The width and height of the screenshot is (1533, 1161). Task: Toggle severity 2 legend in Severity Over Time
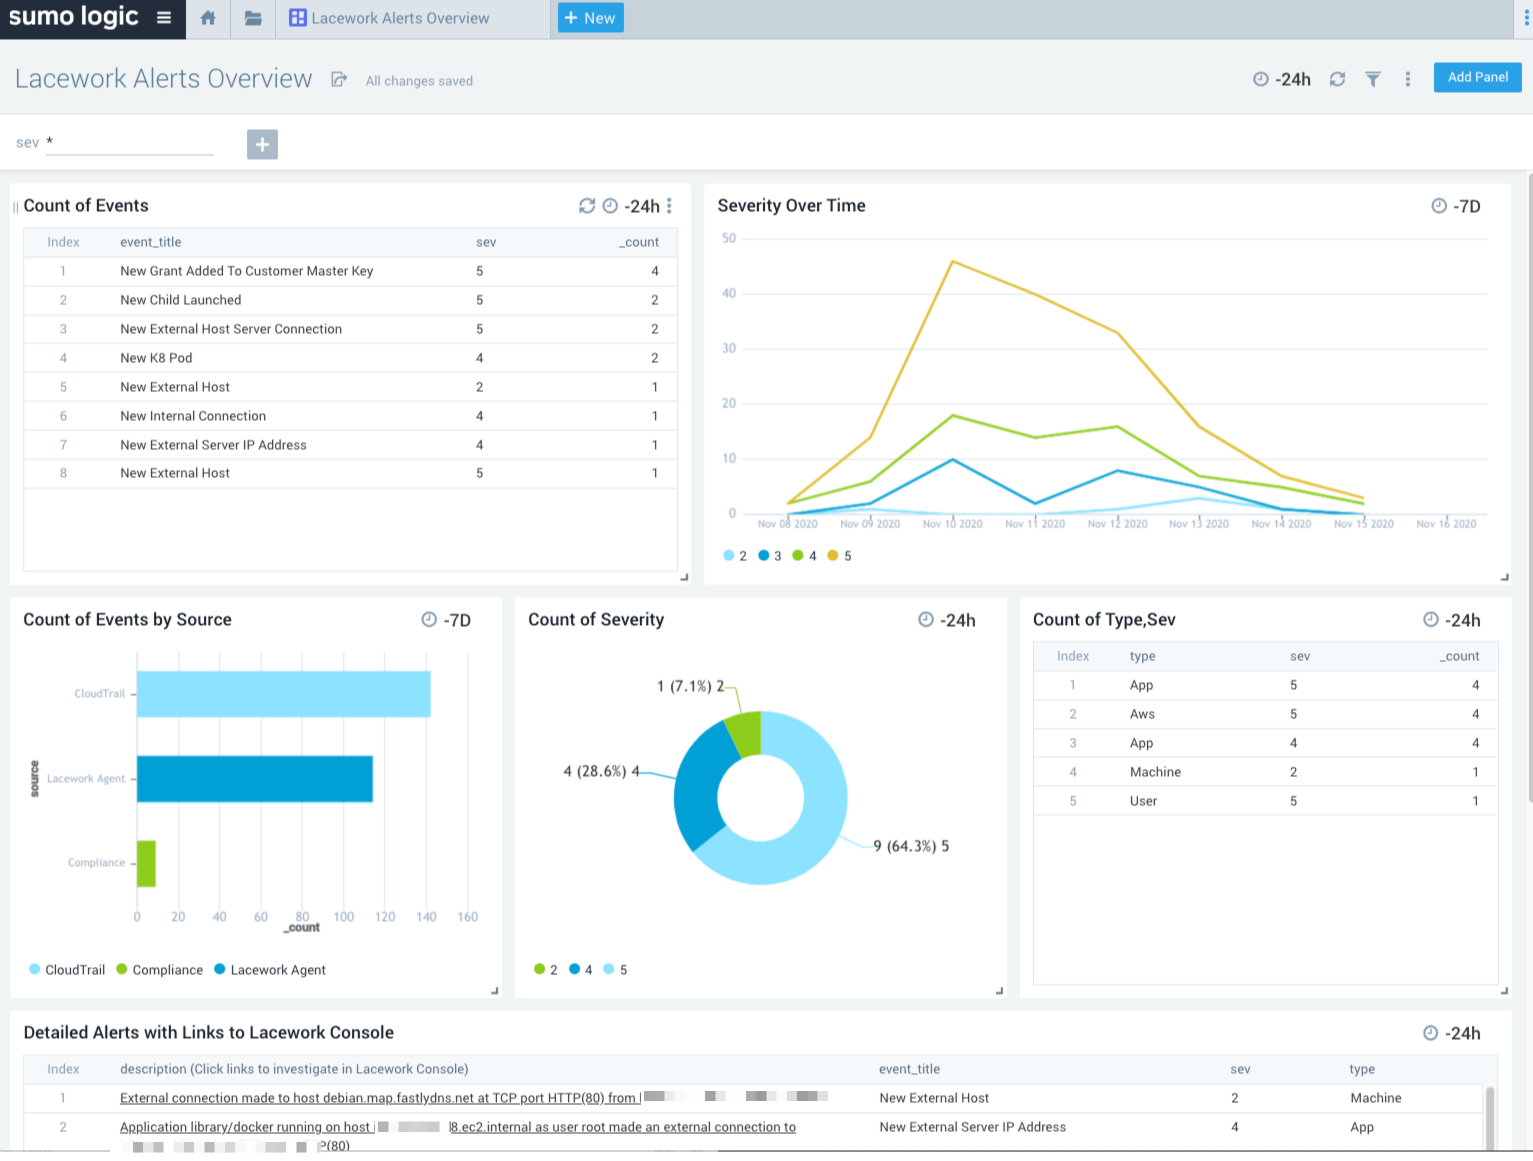click(x=735, y=556)
